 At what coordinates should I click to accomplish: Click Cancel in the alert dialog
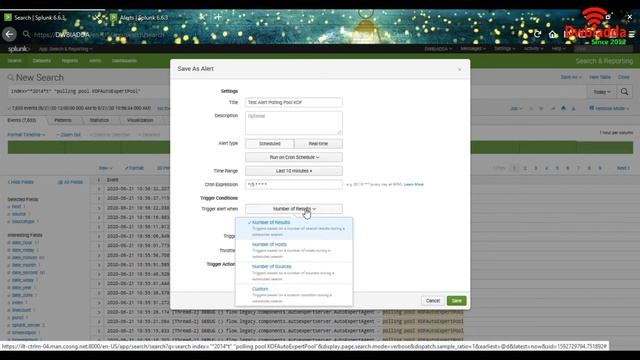(433, 301)
